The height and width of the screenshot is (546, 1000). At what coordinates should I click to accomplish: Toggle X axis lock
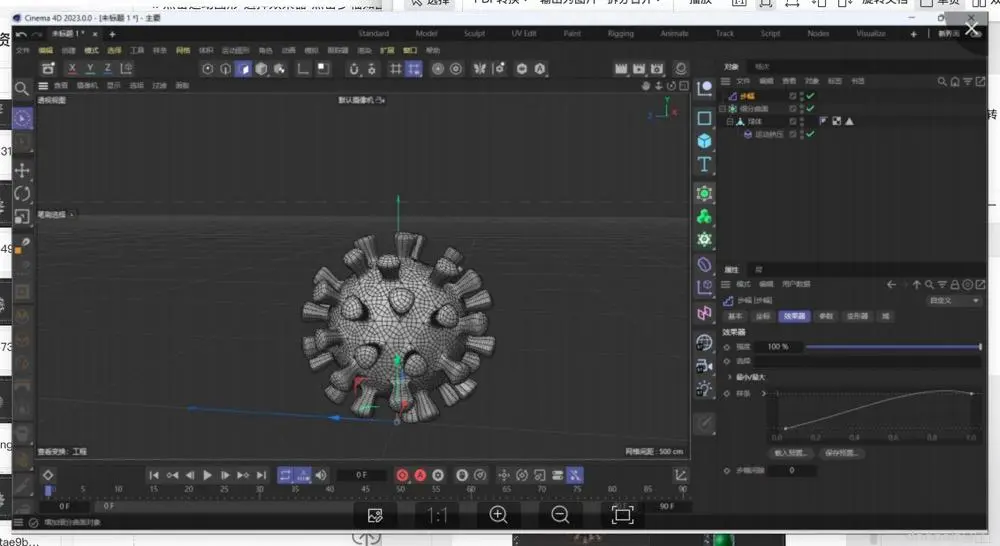point(72,69)
